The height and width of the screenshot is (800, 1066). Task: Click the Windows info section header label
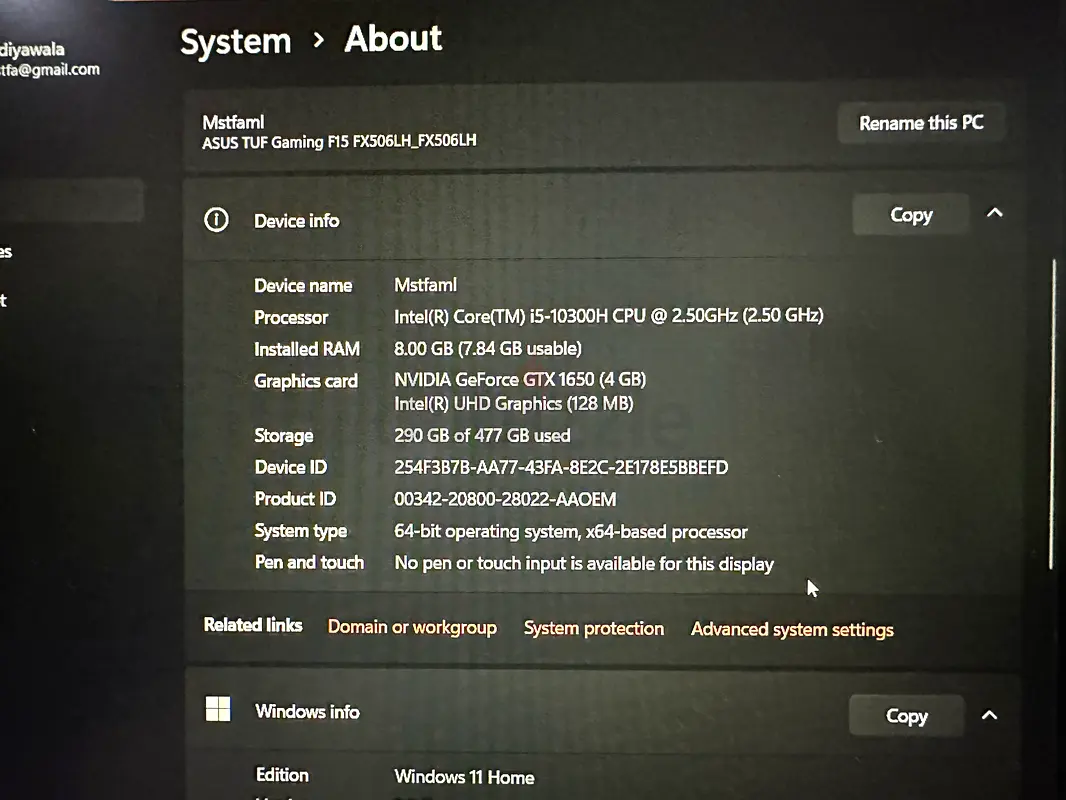pyautogui.click(x=307, y=712)
